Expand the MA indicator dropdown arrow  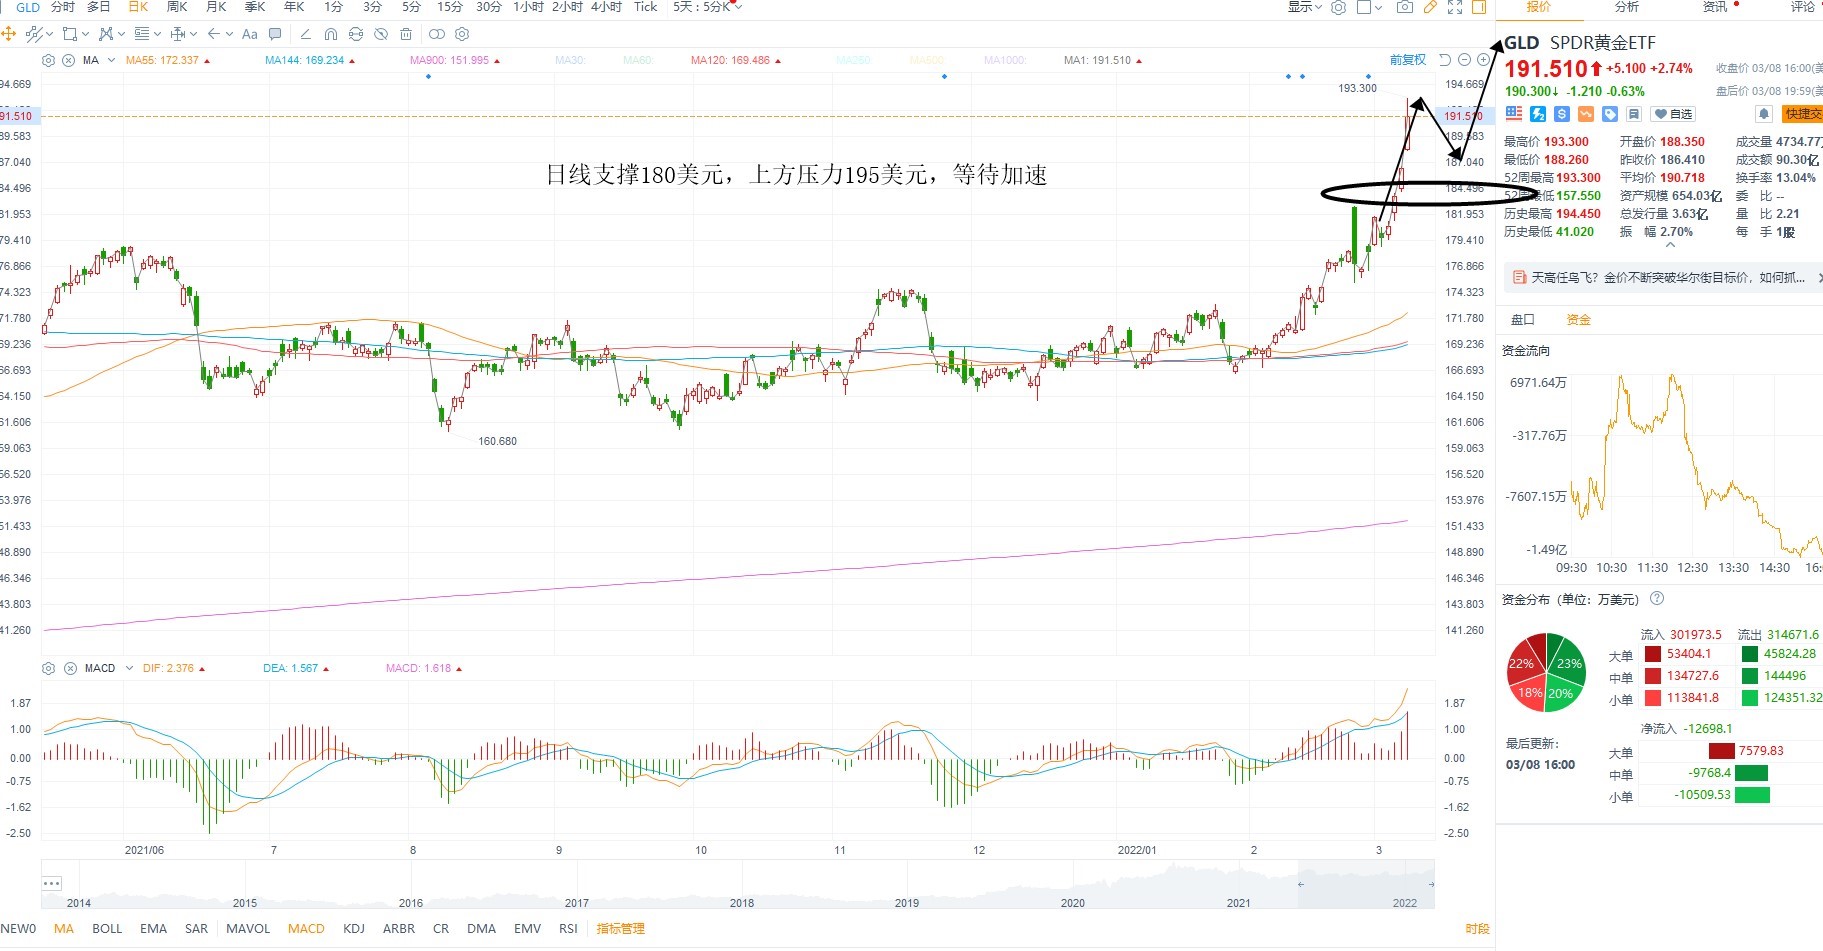(111, 60)
